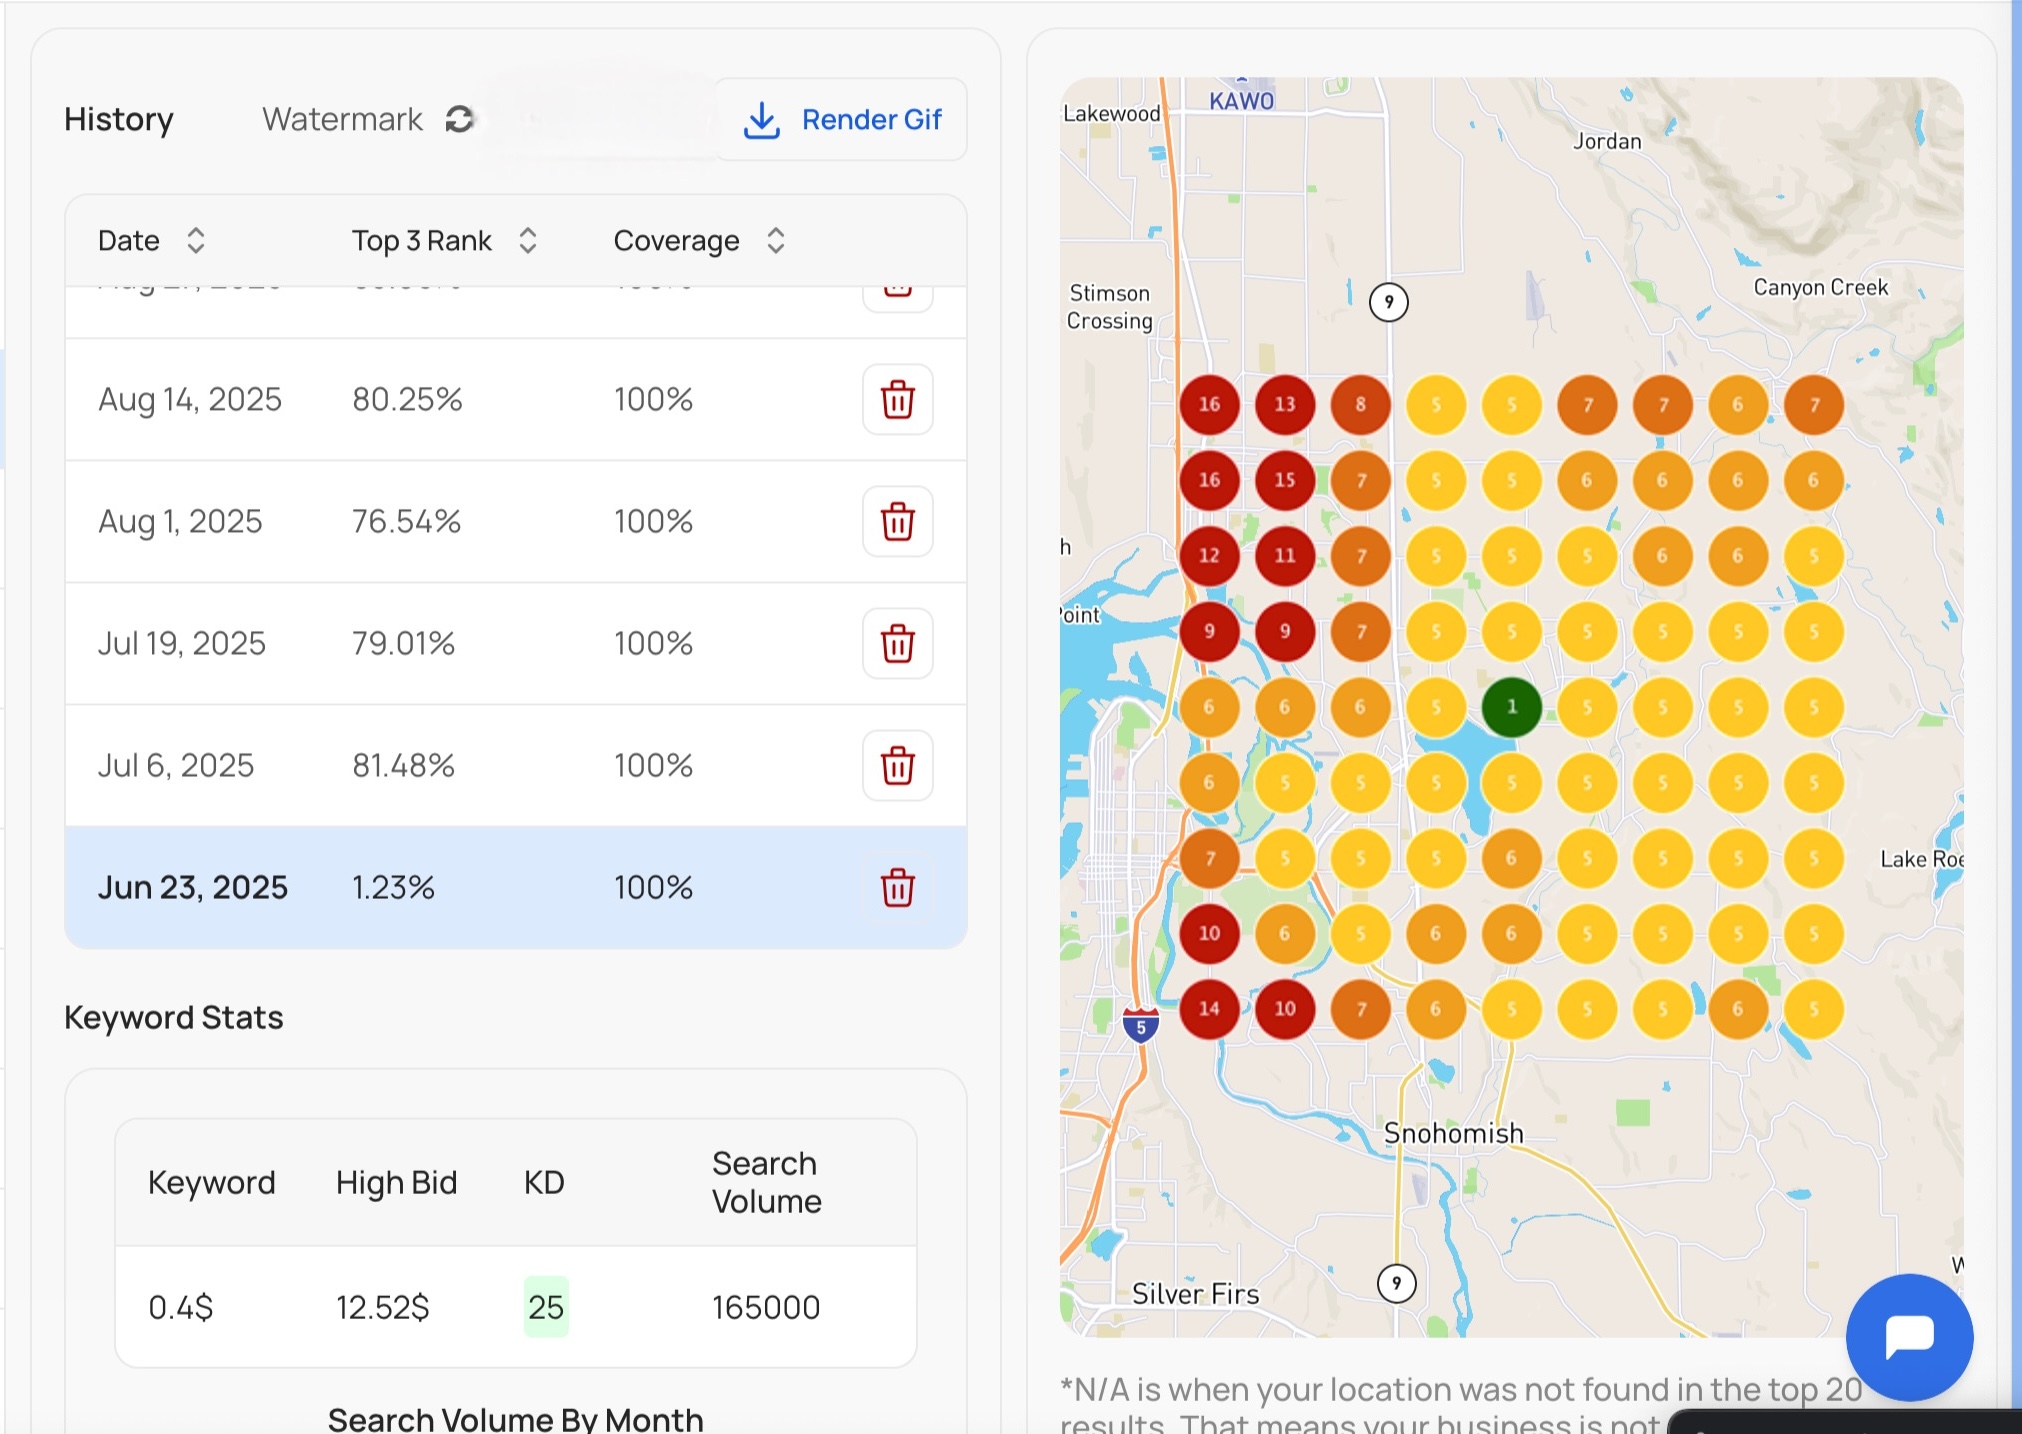Refresh the Watermark setting icon

(x=459, y=119)
